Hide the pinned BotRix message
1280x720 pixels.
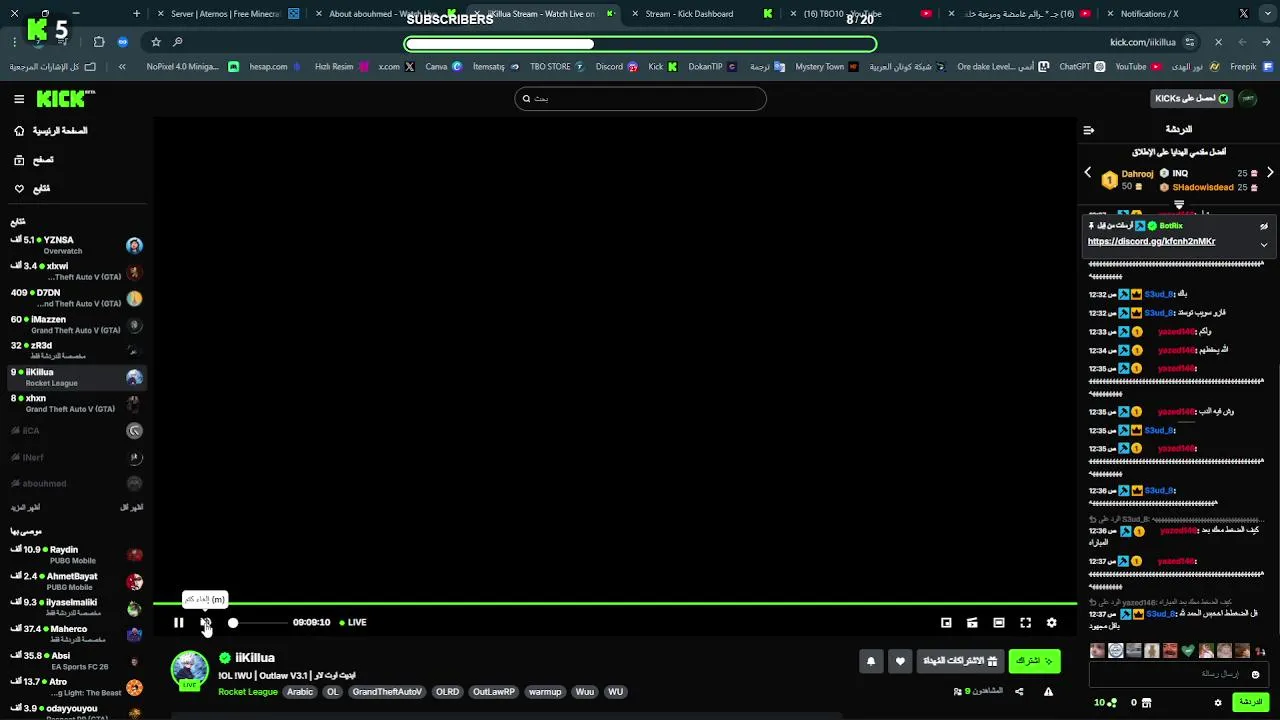[1264, 226]
